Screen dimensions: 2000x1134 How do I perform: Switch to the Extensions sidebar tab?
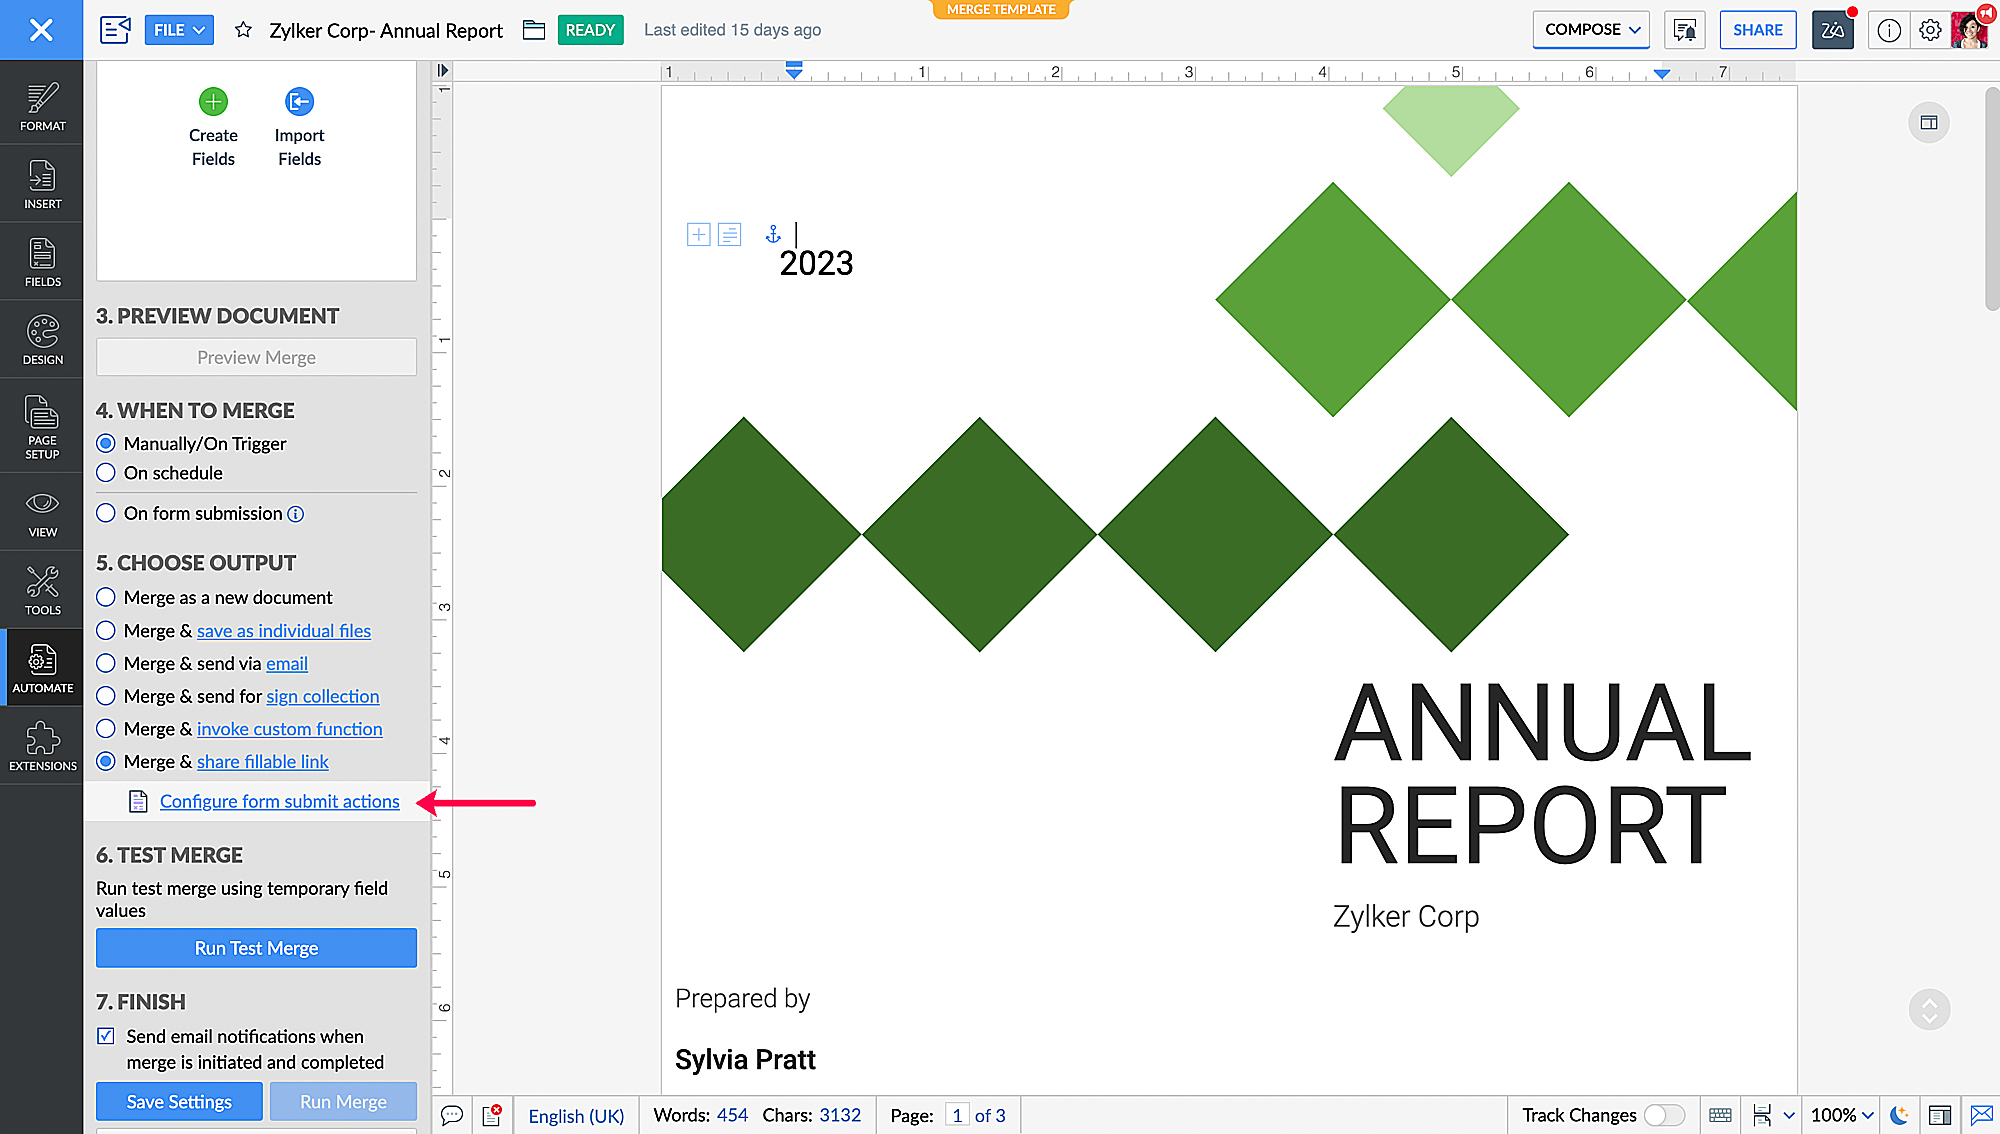coord(42,746)
